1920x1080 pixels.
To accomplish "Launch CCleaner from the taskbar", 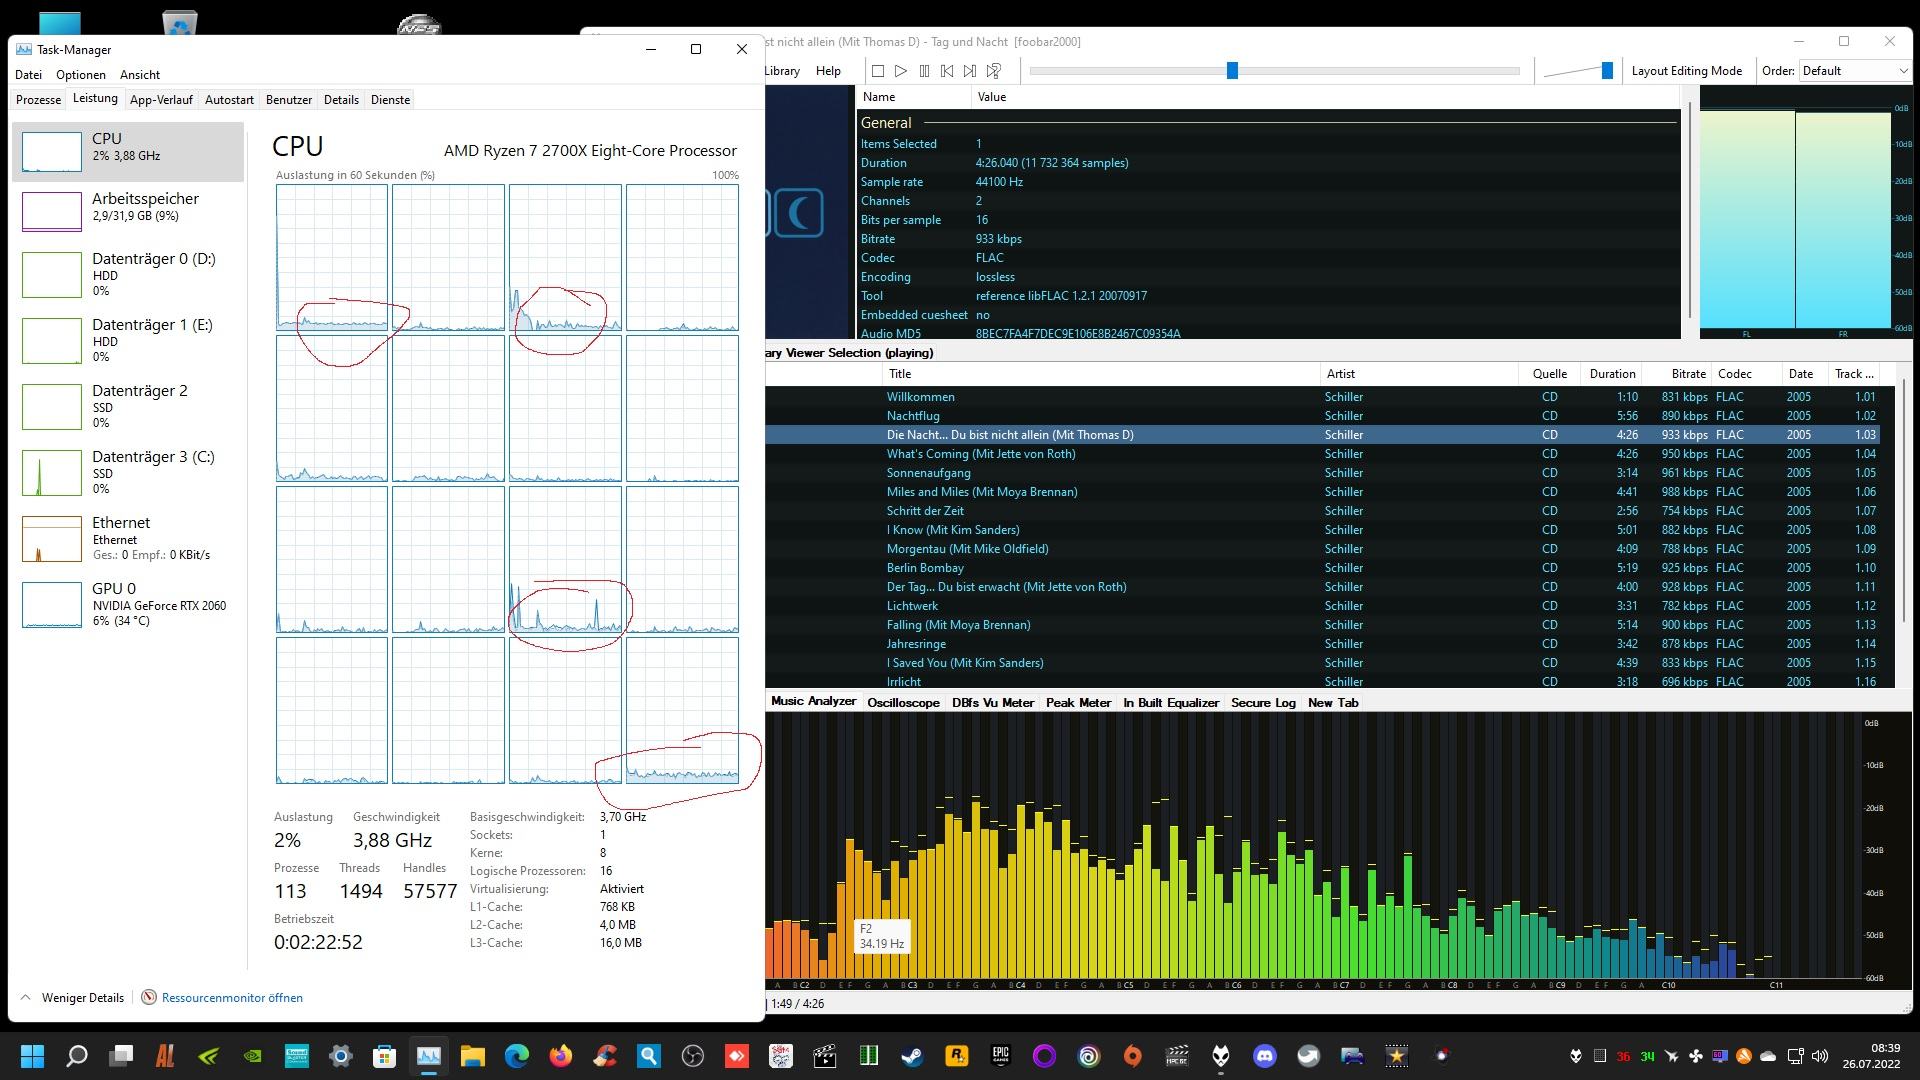I will 604,1056.
